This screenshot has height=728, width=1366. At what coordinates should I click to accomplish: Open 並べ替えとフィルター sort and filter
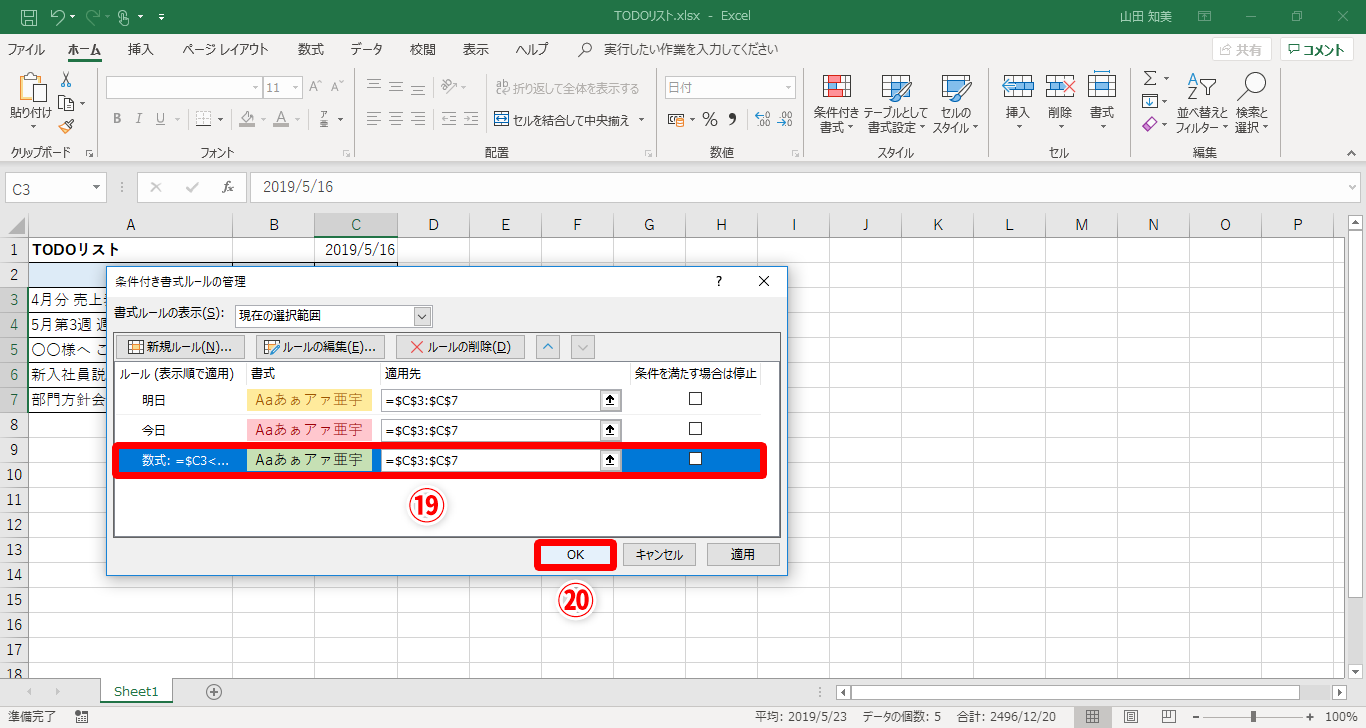pyautogui.click(x=1201, y=104)
